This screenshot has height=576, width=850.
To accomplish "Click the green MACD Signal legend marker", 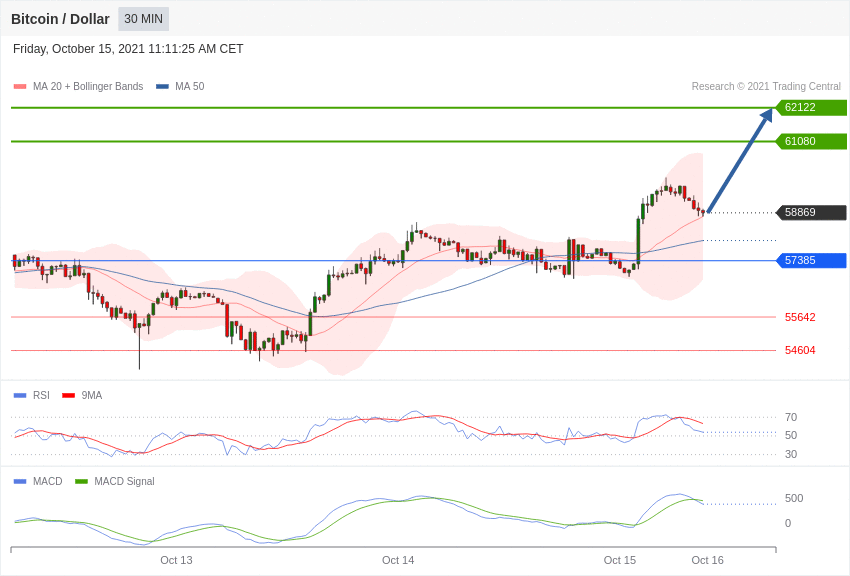I will [81, 482].
